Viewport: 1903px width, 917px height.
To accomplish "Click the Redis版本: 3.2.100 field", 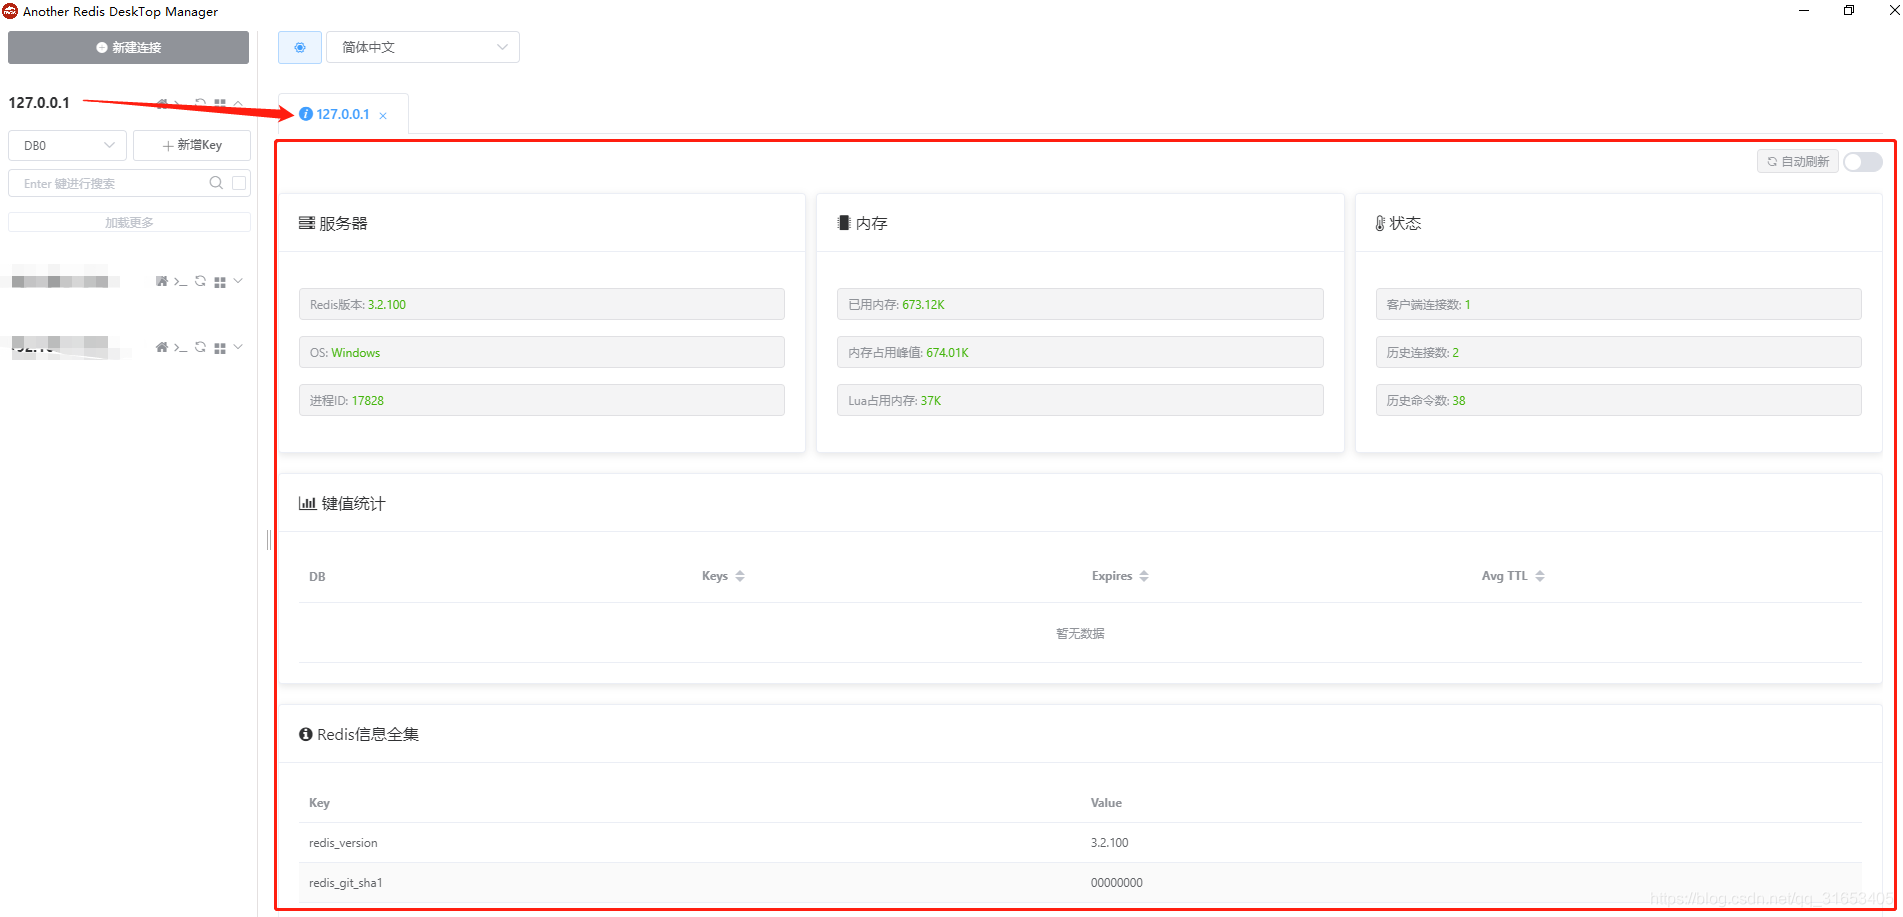I will tap(541, 304).
